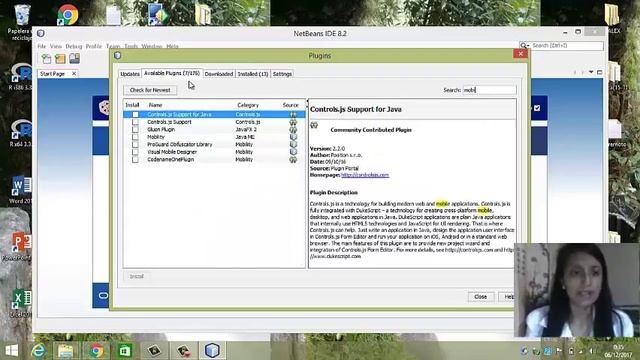Open the Windows Store from the taskbar

coord(125,351)
